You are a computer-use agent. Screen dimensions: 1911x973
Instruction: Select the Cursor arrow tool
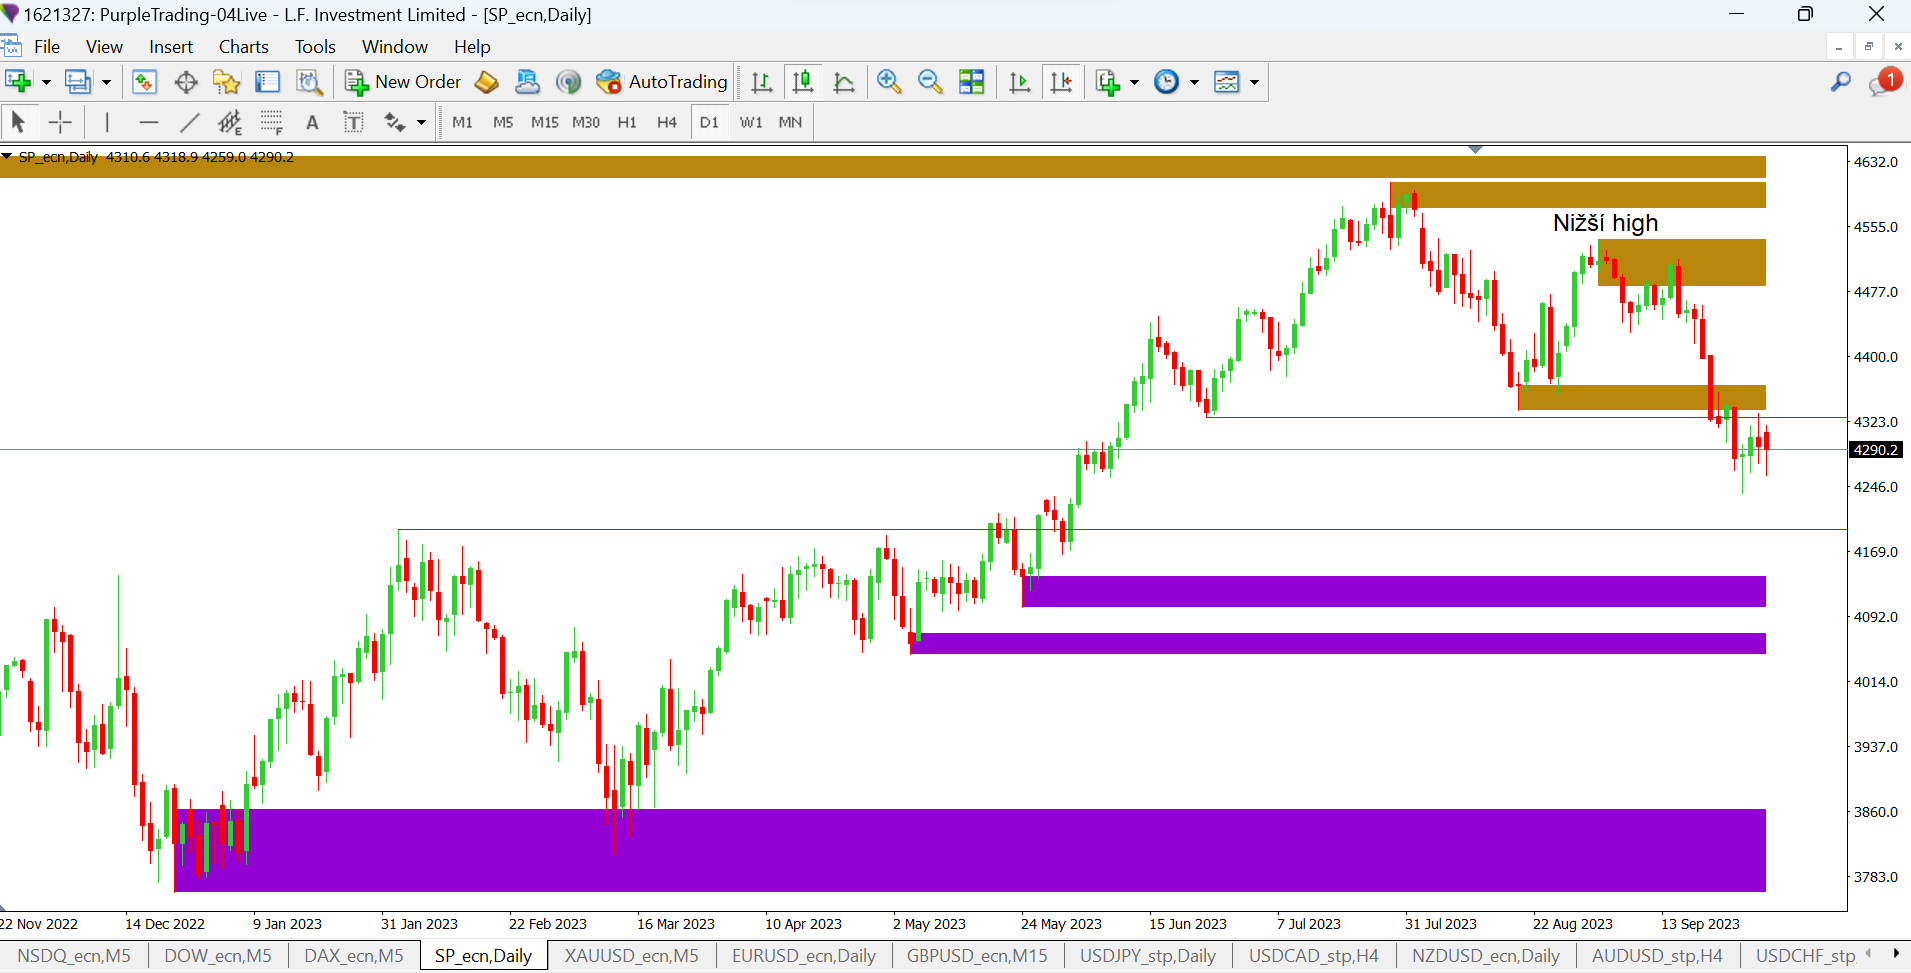[18, 122]
